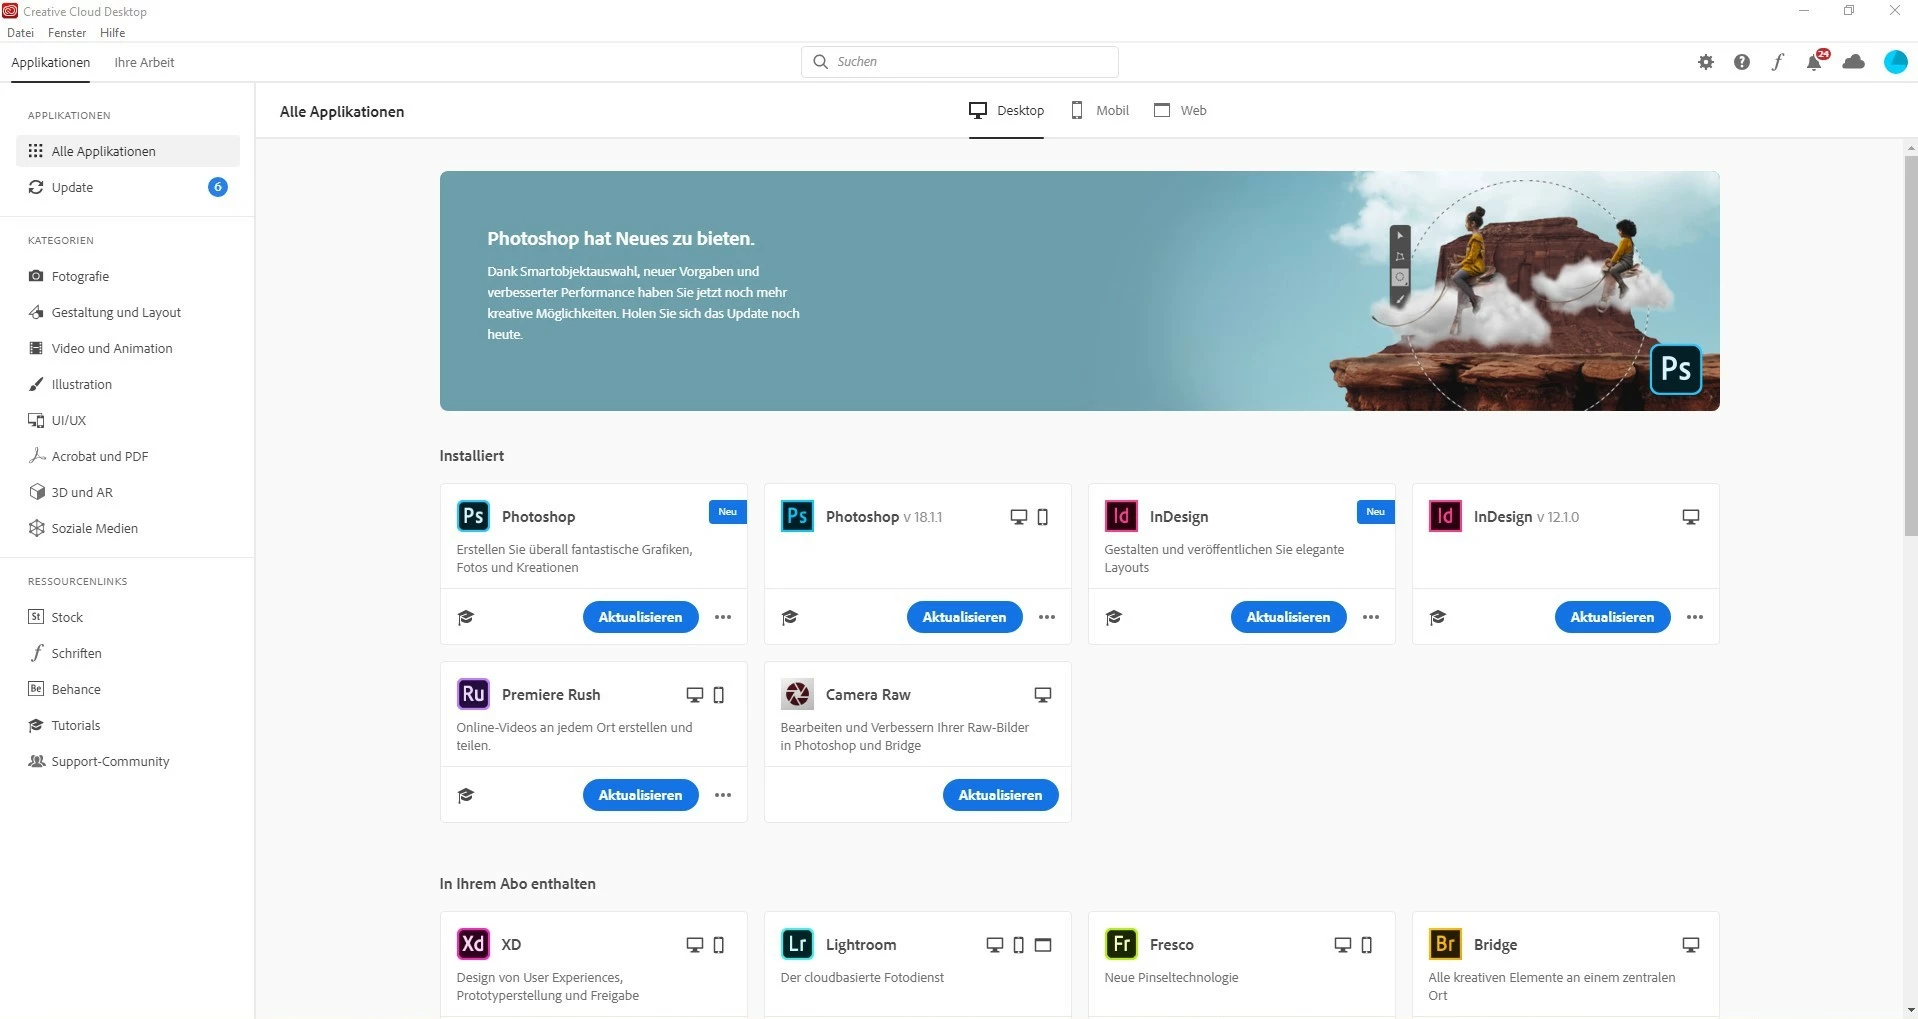This screenshot has width=1918, height=1019.
Task: Click Aktualisieren for InDesign v 12.1.0
Action: [x=1612, y=617]
